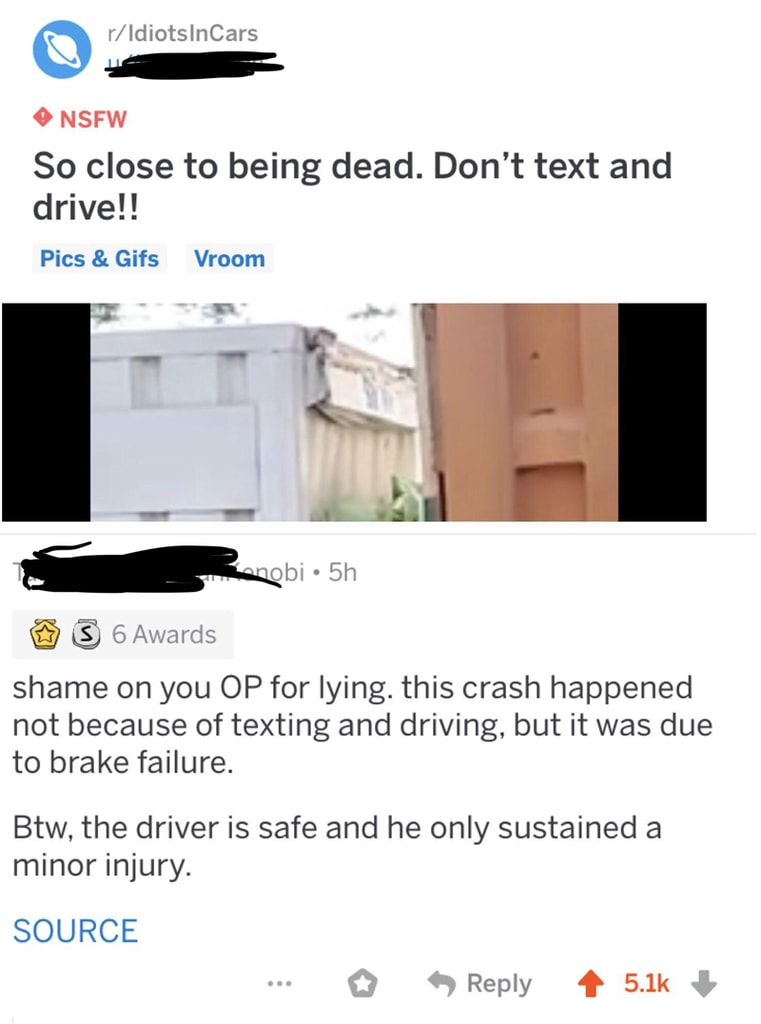Open the SOURCE link in the comment
The width and height of the screenshot is (761, 1024).
pyautogui.click(x=75, y=931)
